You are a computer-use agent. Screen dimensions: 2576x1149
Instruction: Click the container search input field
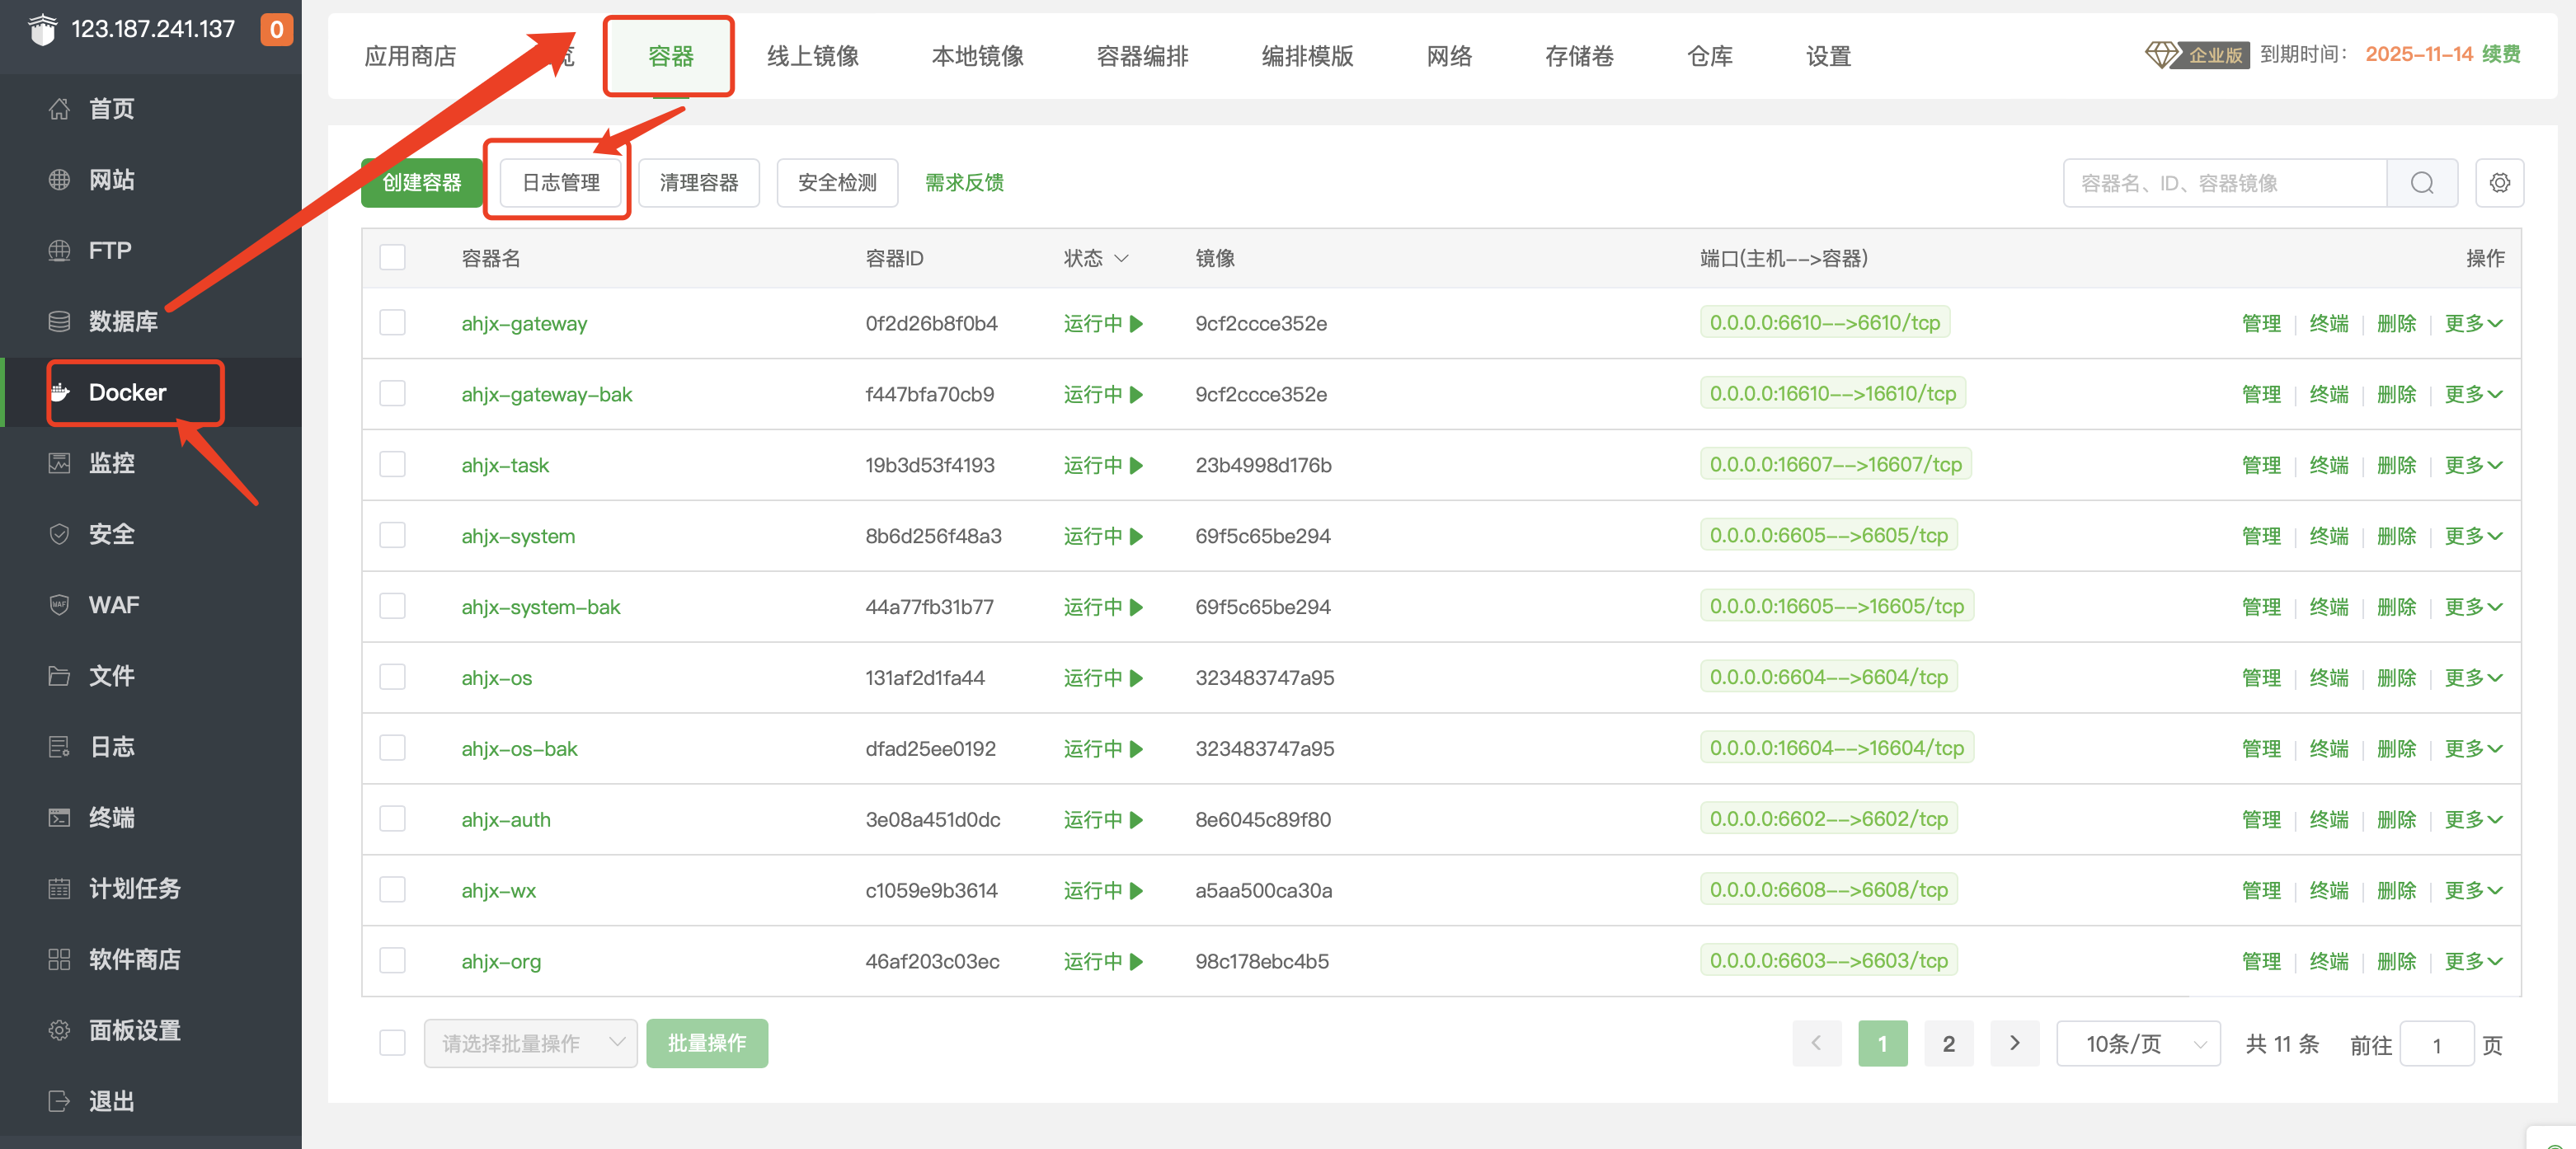coord(2225,183)
